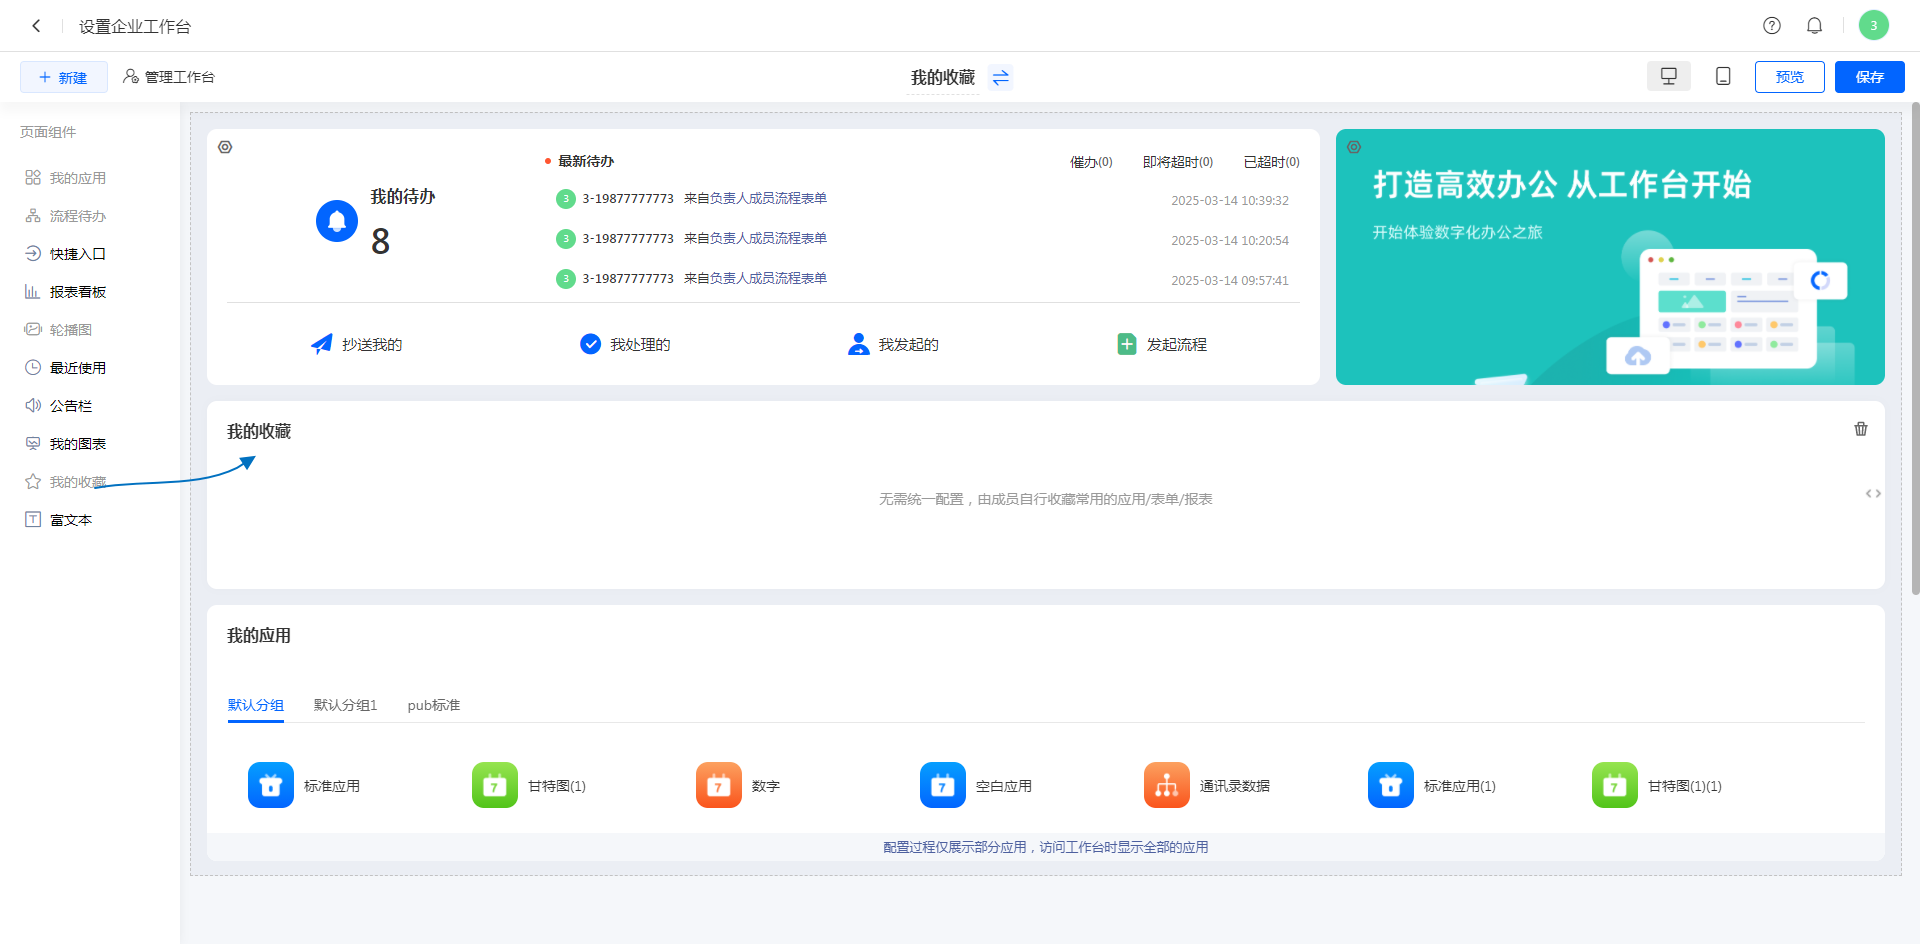Click the 新建 button
1920x944 pixels.
(63, 77)
